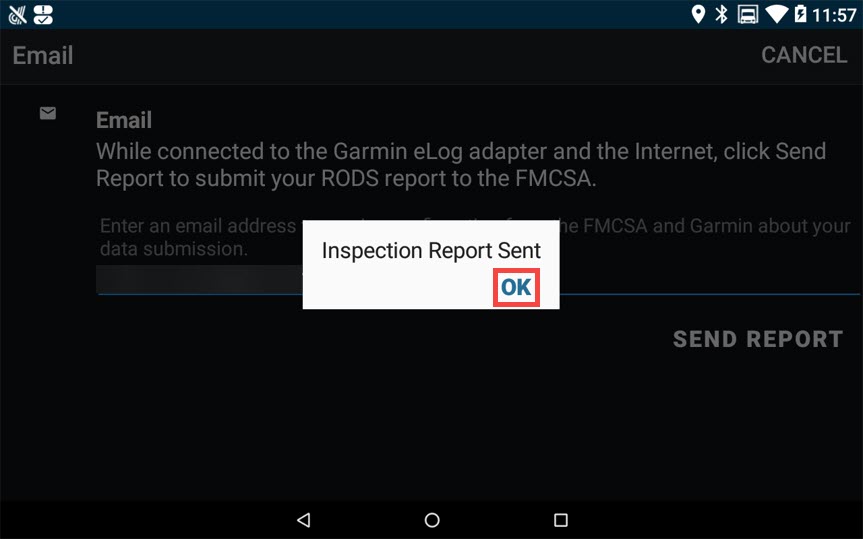863x539 pixels.
Task: Tap the 11:57 clock in status bar
Action: [x=834, y=15]
